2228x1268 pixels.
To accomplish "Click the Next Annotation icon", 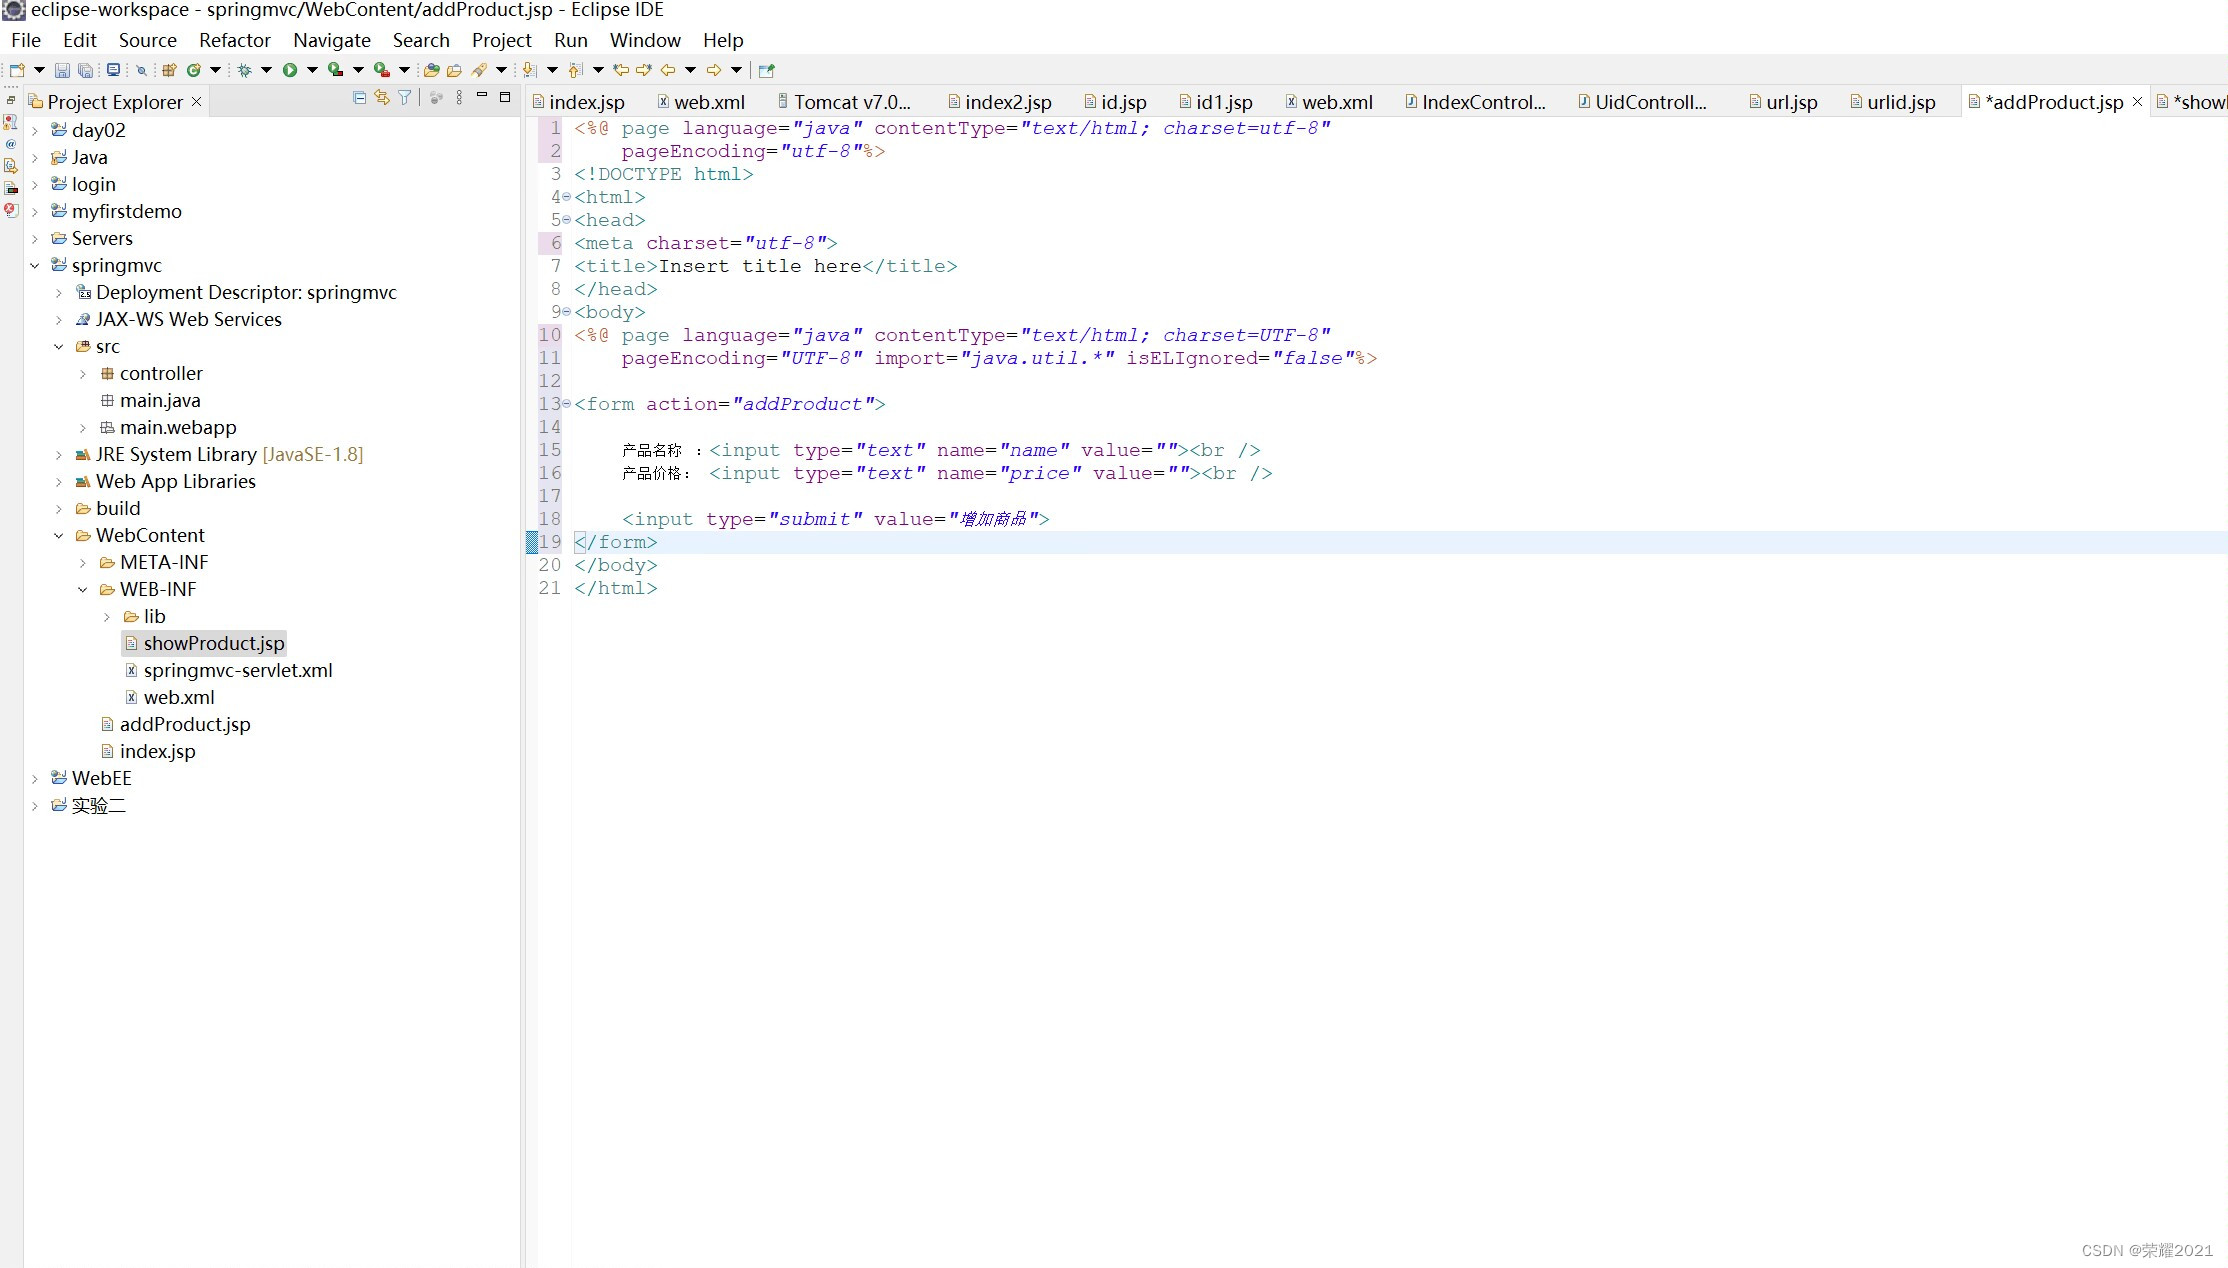I will tap(530, 70).
